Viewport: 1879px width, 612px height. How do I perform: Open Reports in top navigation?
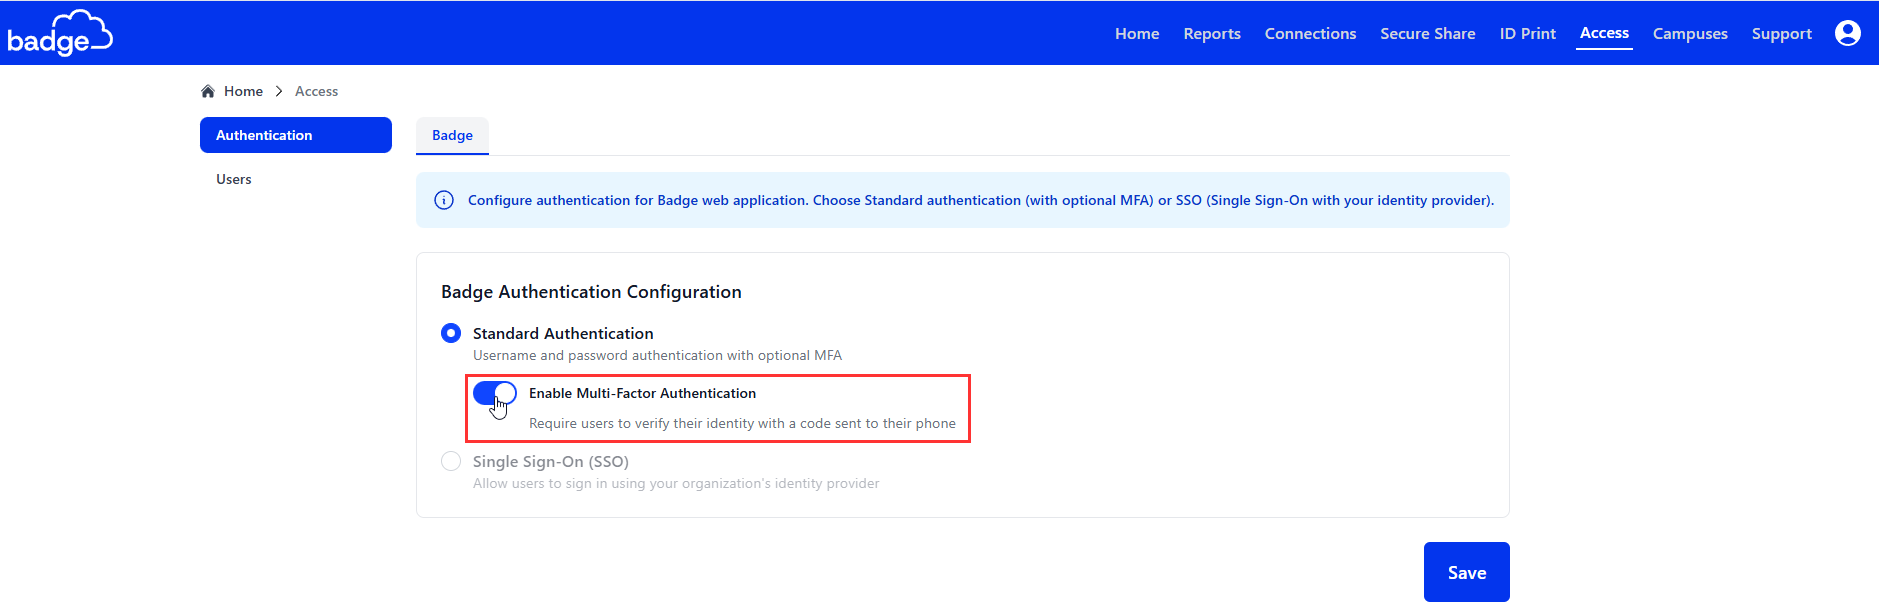[1212, 33]
